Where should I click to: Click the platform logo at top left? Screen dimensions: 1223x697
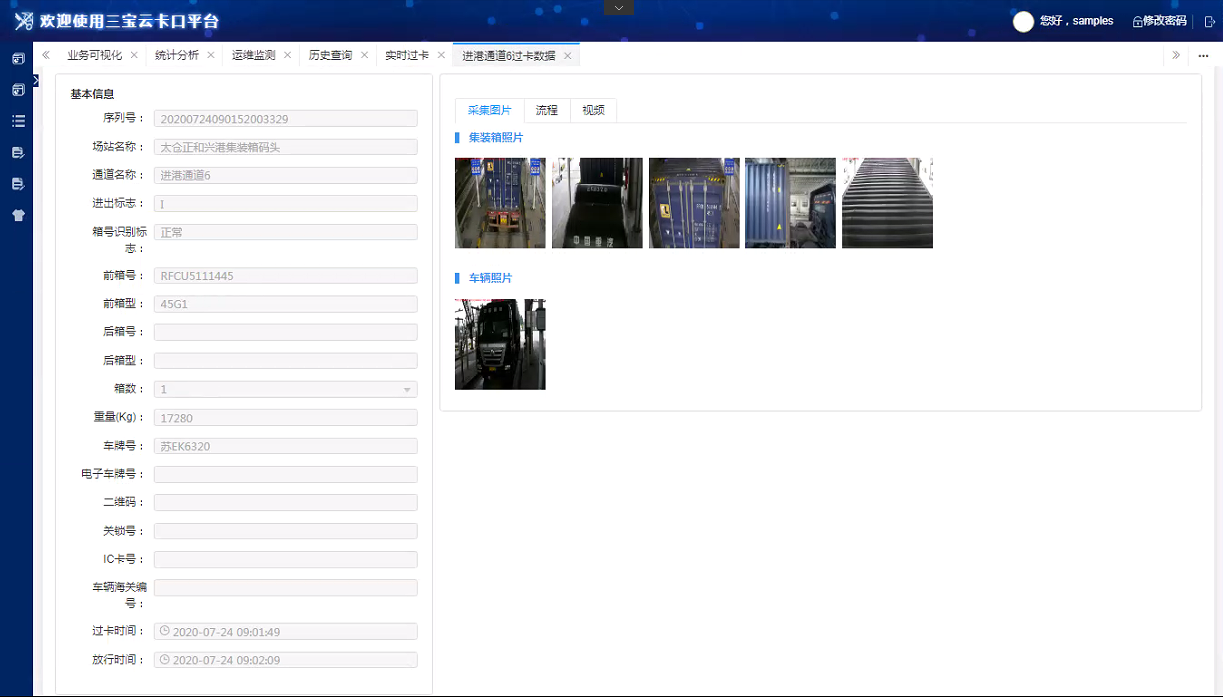(22, 20)
